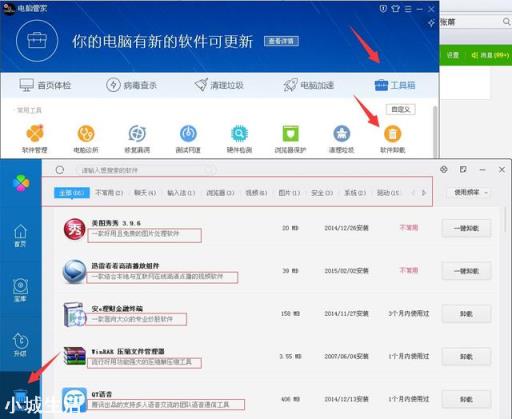This screenshot has width=512, height=419.
Task: Click the toolbox circle logo in banner
Action: [37, 41]
